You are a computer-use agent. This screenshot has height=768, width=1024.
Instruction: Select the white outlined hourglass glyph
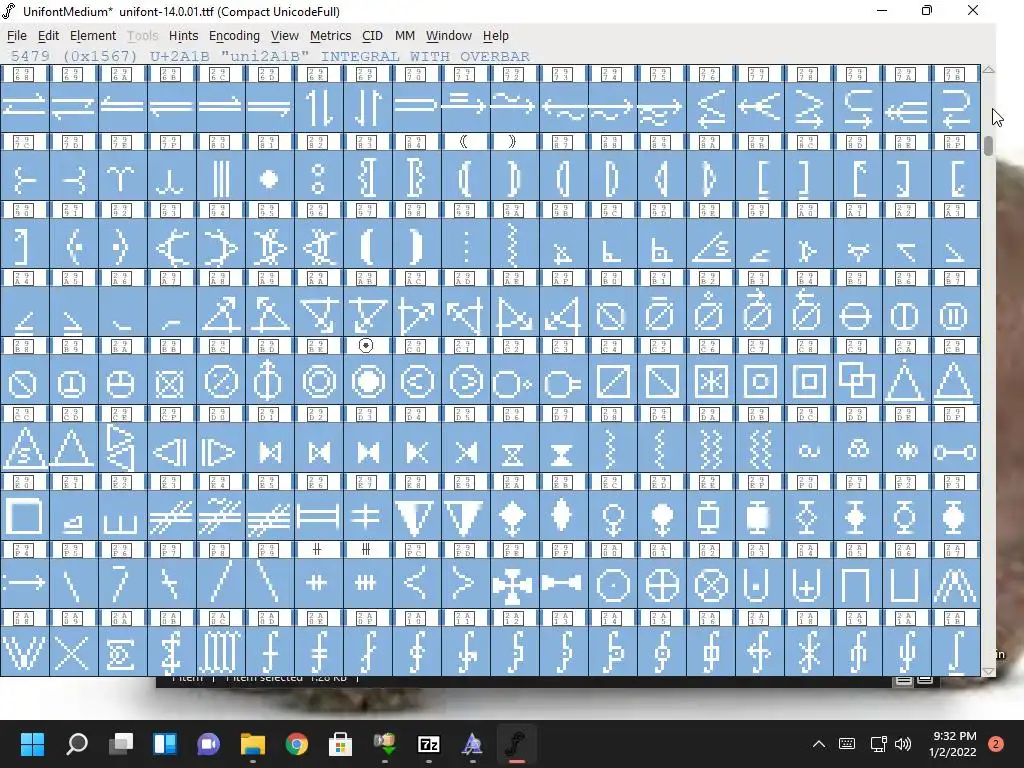click(x=515, y=449)
